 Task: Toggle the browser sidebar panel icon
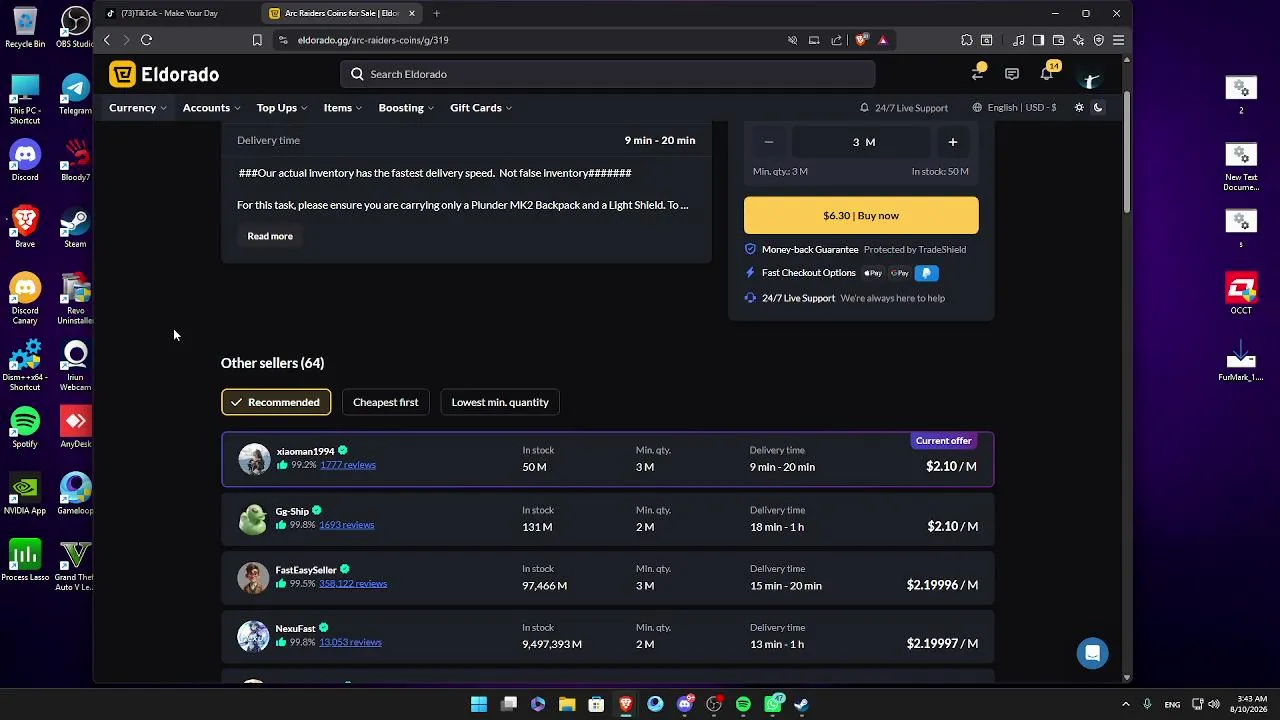pyautogui.click(x=1038, y=40)
